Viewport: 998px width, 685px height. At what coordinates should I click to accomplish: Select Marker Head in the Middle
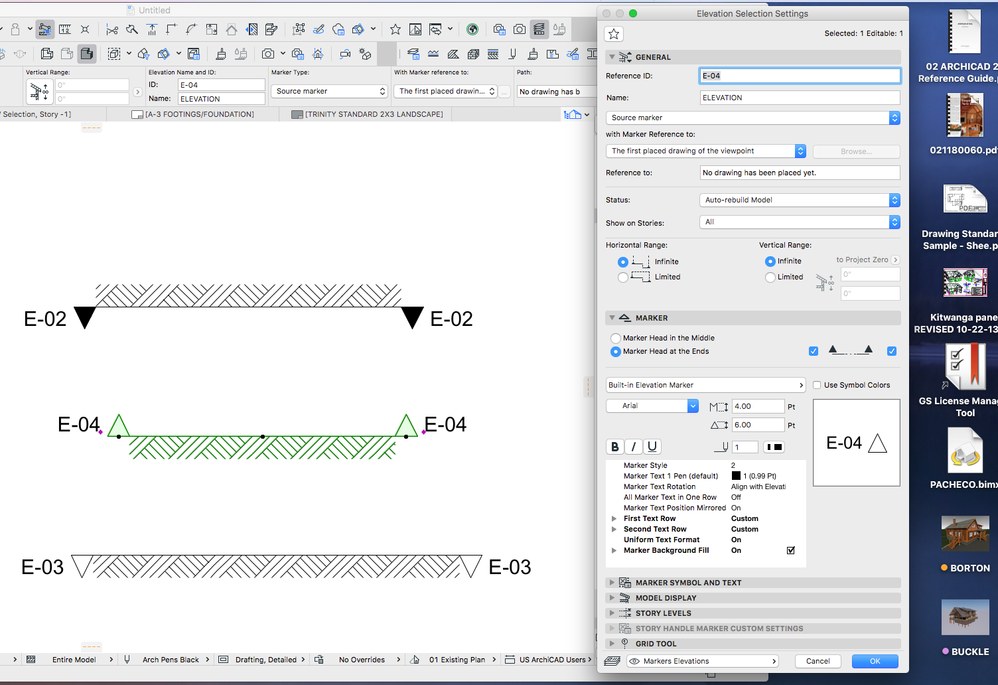(x=615, y=338)
